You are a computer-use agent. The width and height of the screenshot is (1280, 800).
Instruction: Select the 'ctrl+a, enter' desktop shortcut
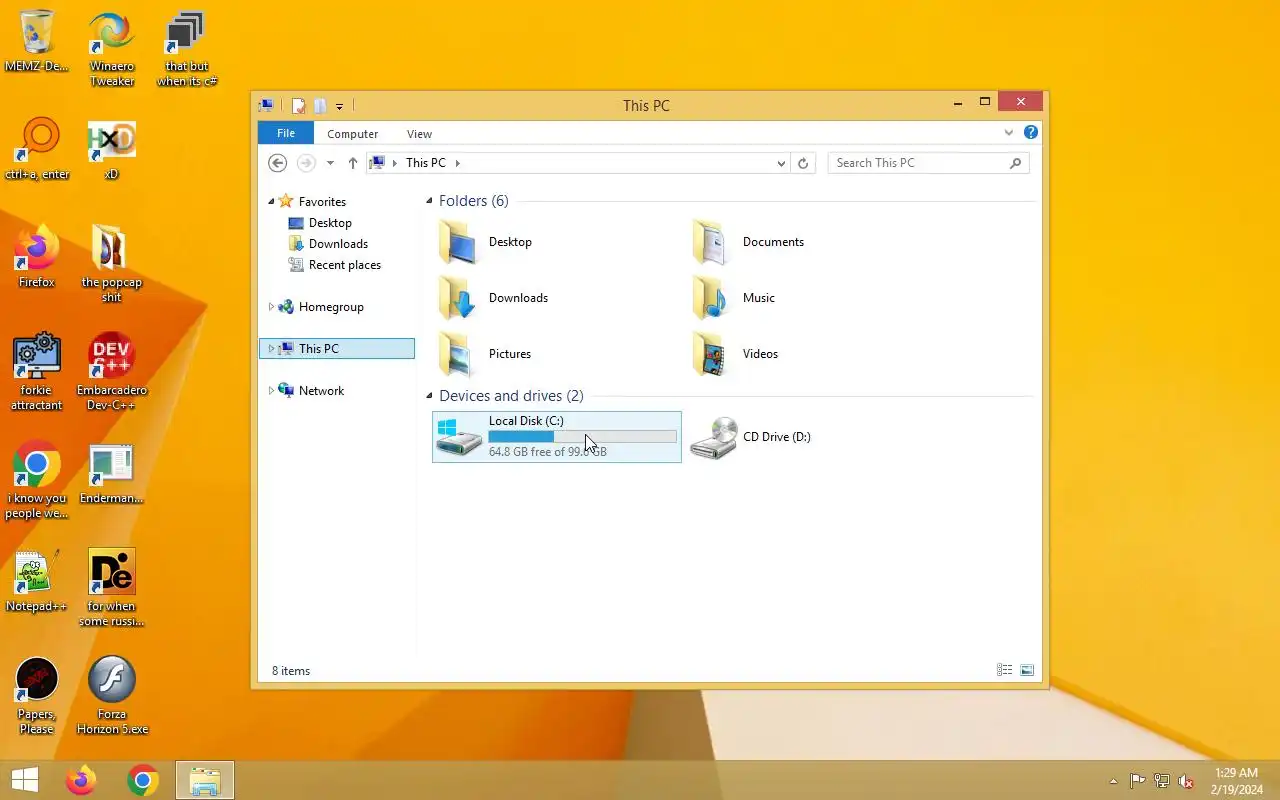(37, 148)
